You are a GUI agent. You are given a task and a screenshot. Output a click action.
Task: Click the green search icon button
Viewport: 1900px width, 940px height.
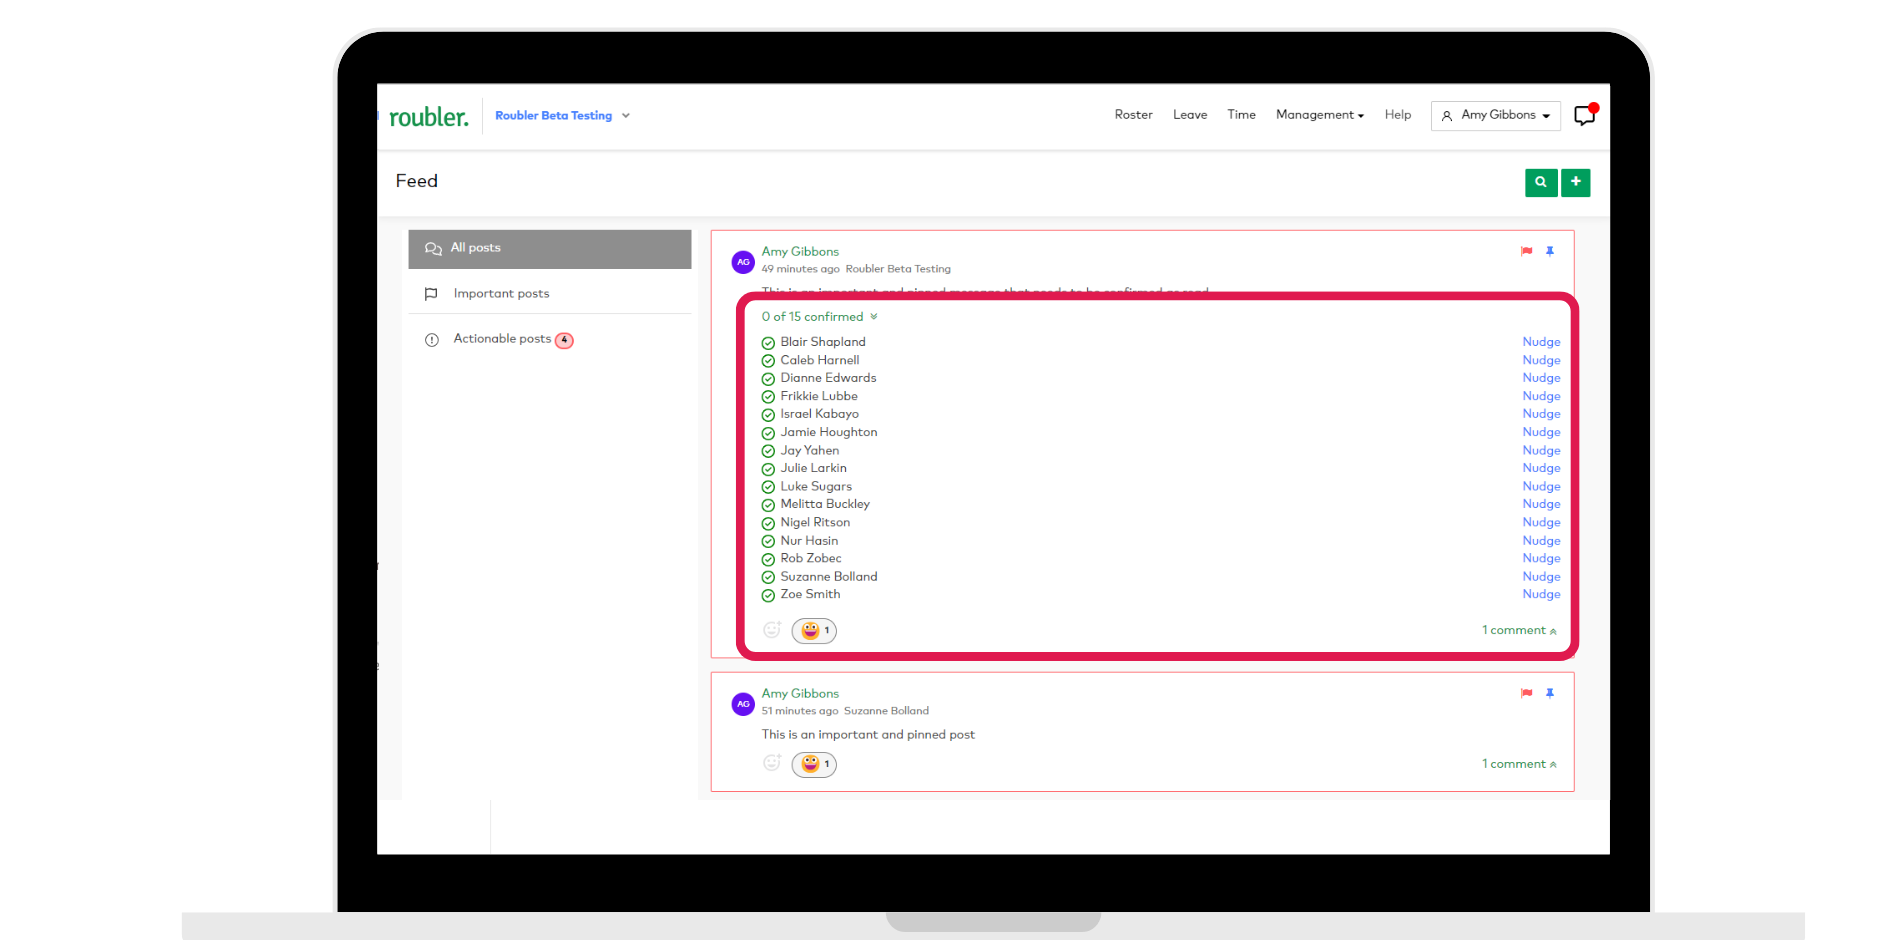click(1541, 182)
